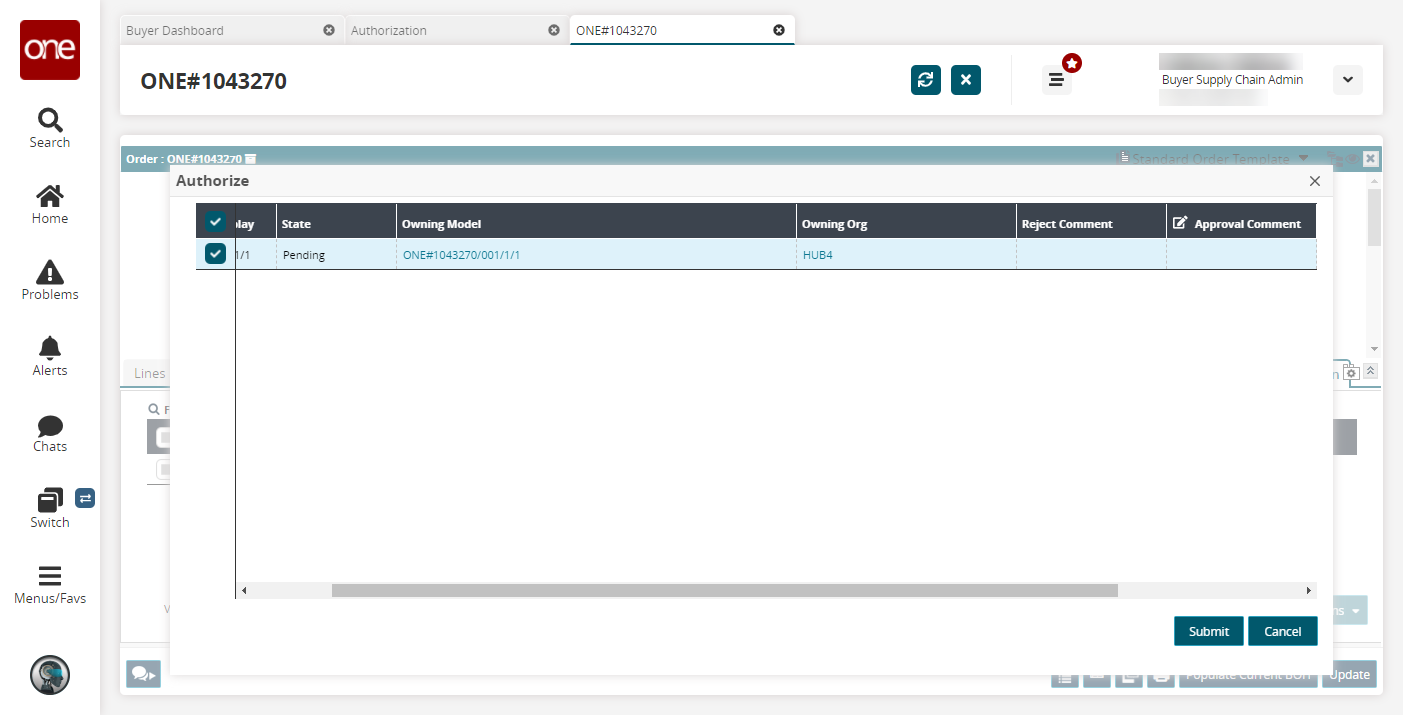Screen dimensions: 1403x715
Task: Click the Order panel scroll-down arrow
Action: (x=1374, y=349)
